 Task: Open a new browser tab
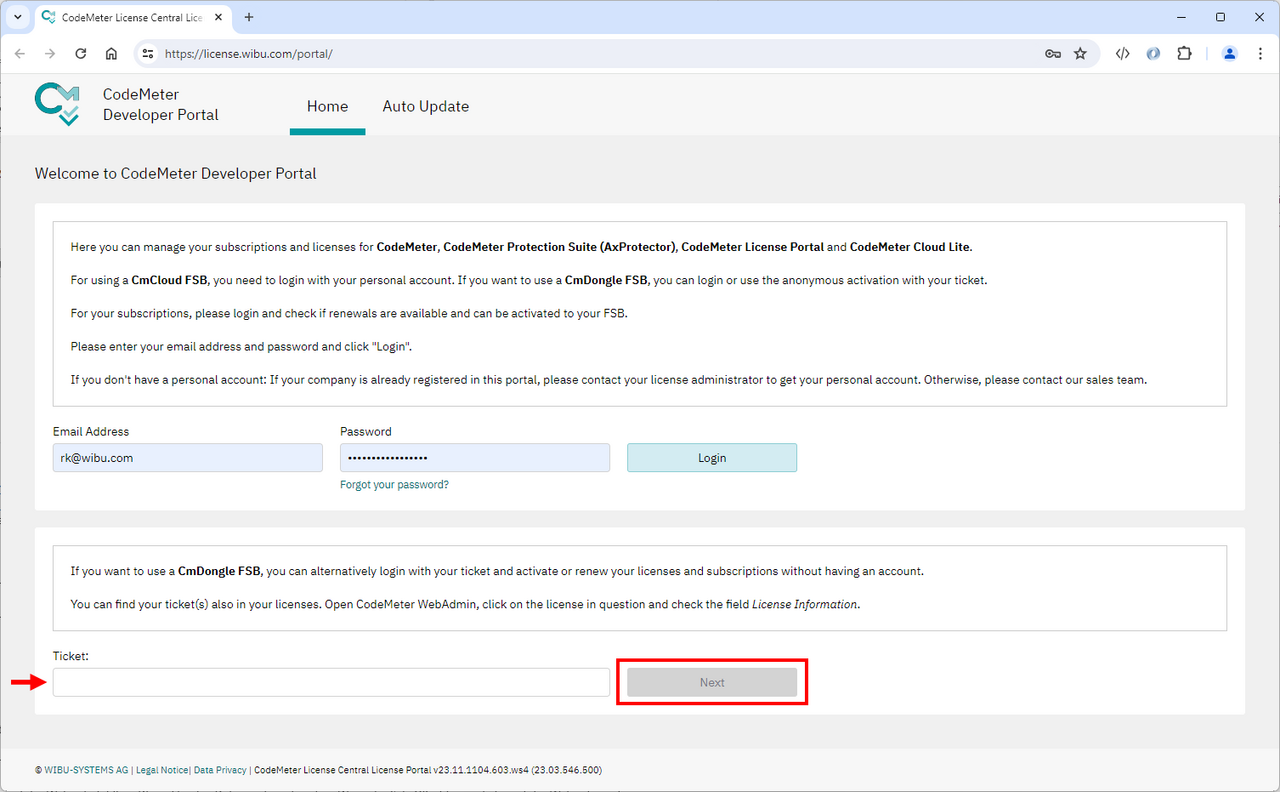249,17
